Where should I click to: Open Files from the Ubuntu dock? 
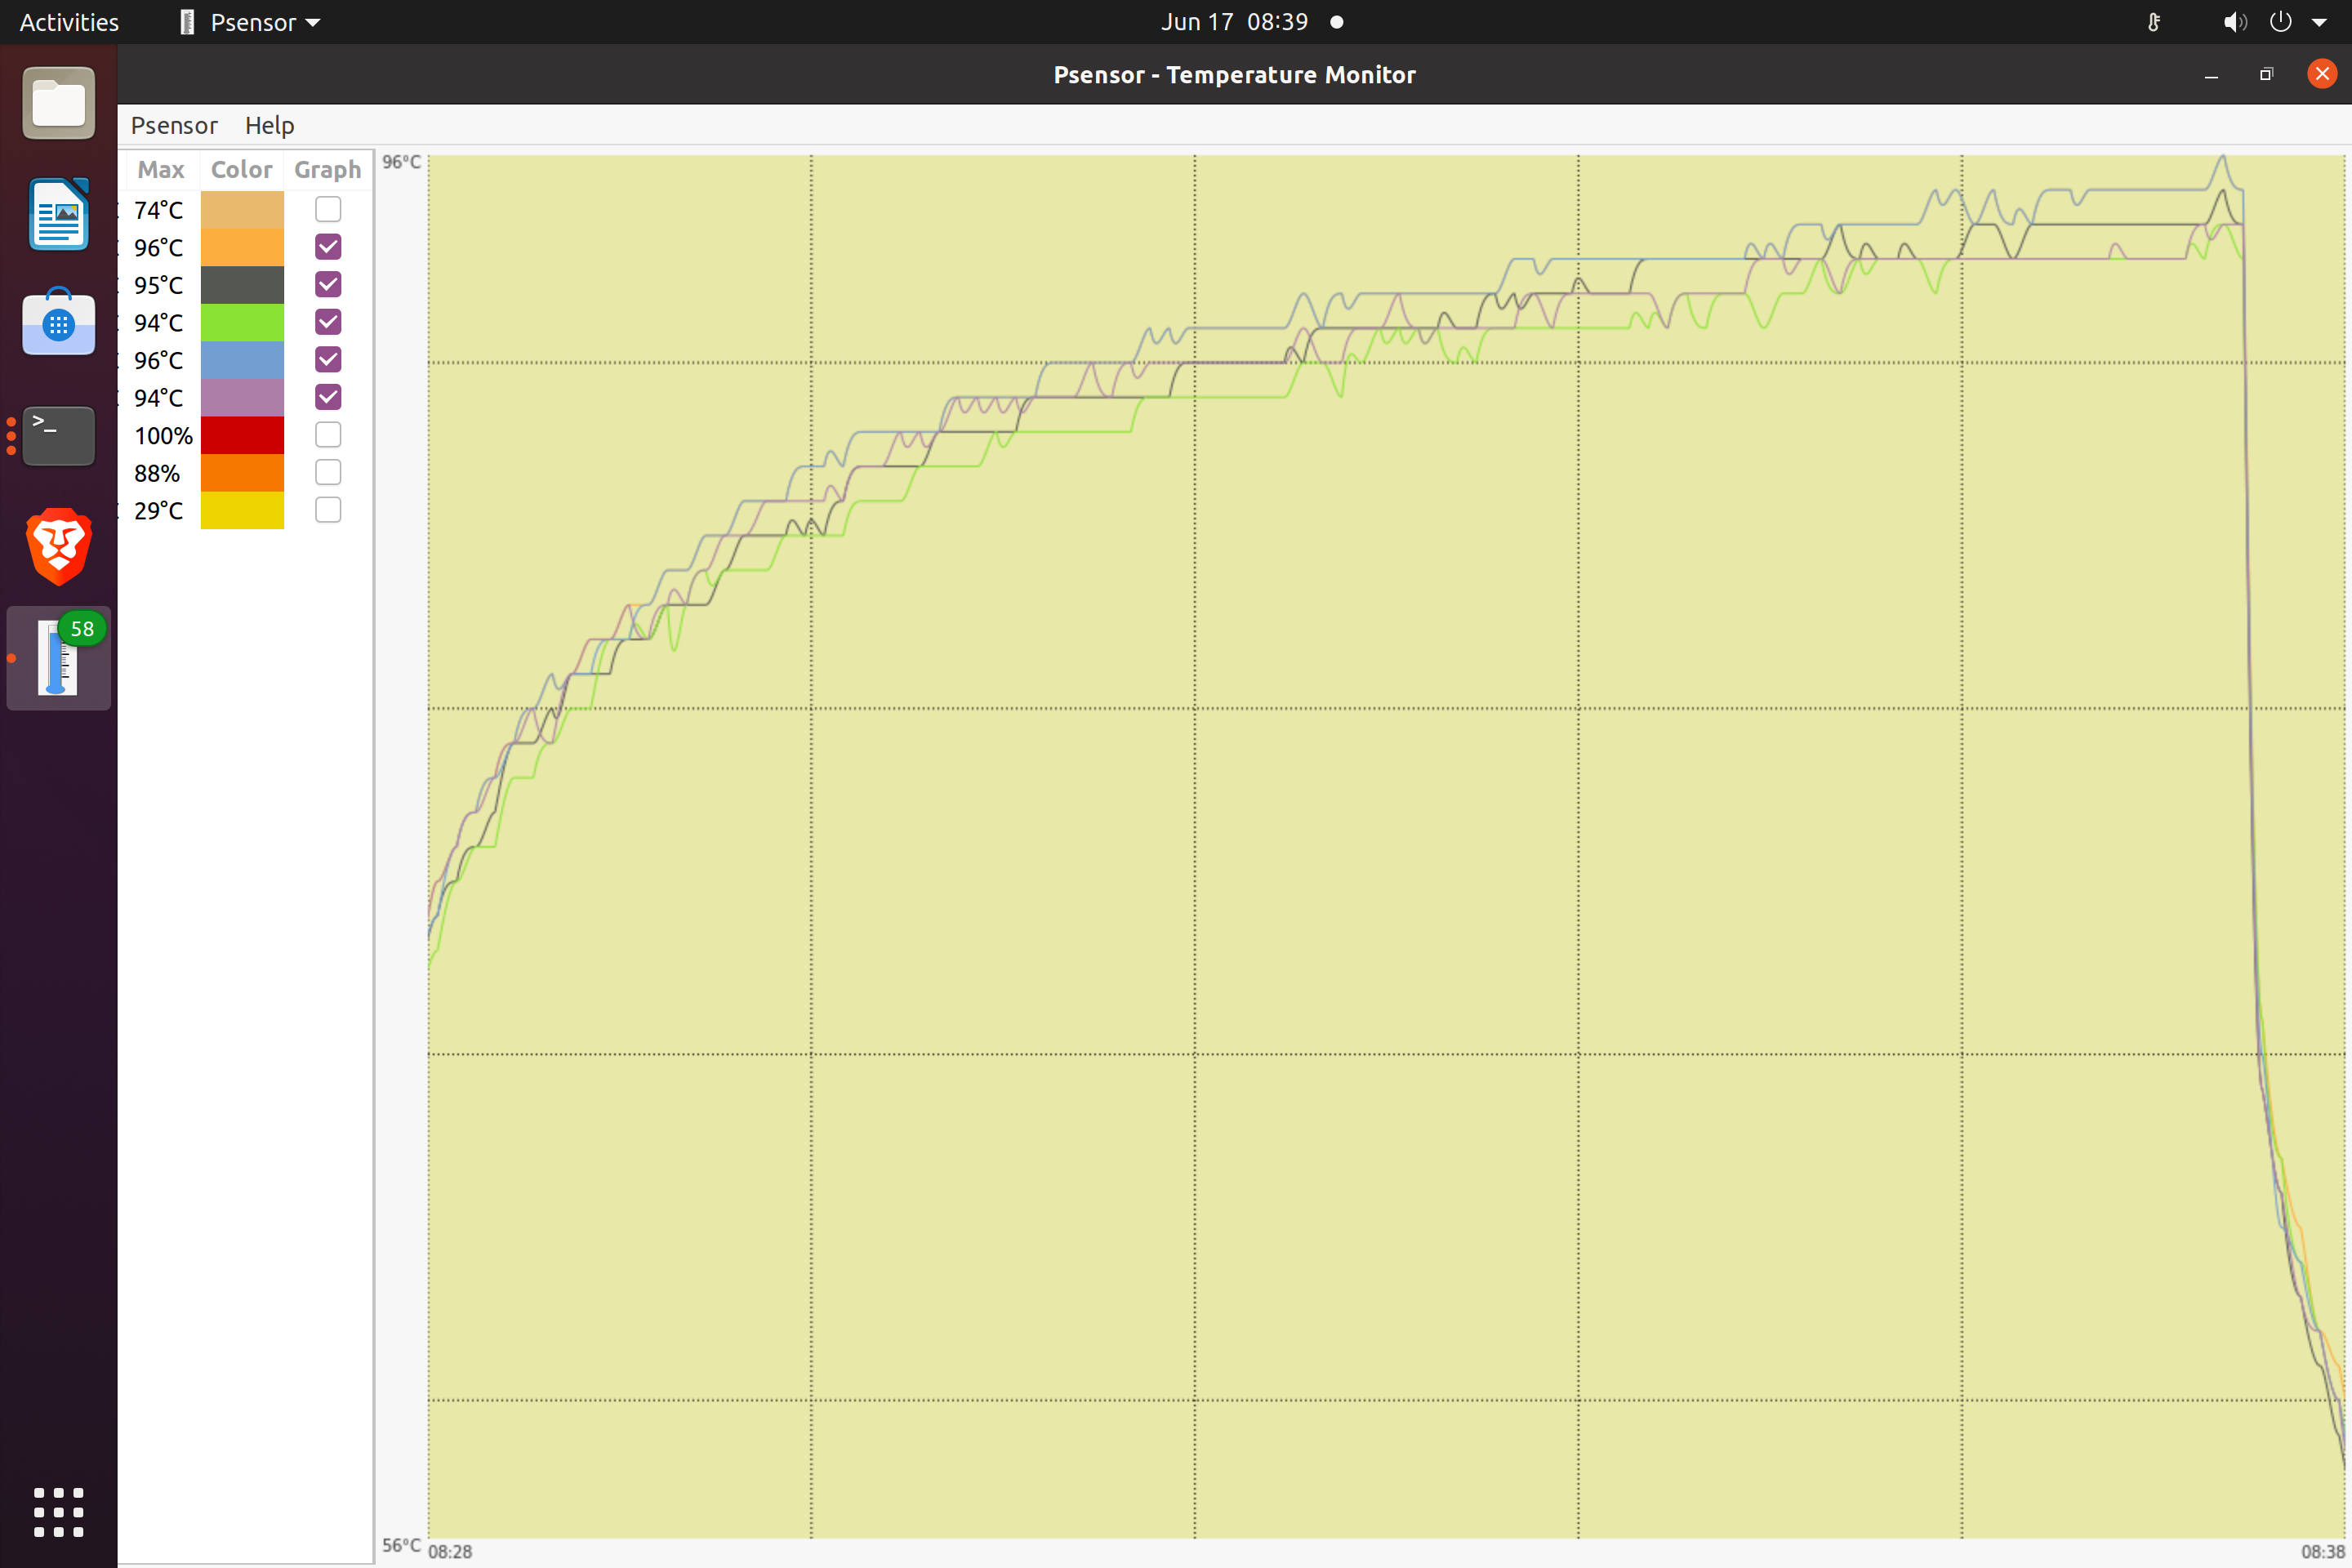(59, 103)
